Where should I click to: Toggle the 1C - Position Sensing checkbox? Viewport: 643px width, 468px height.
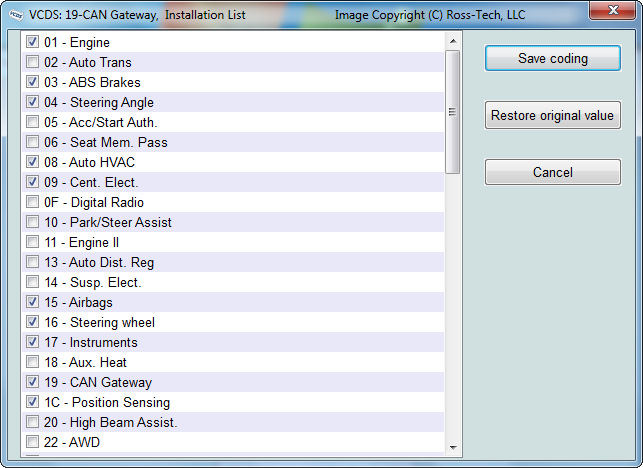tap(32, 402)
